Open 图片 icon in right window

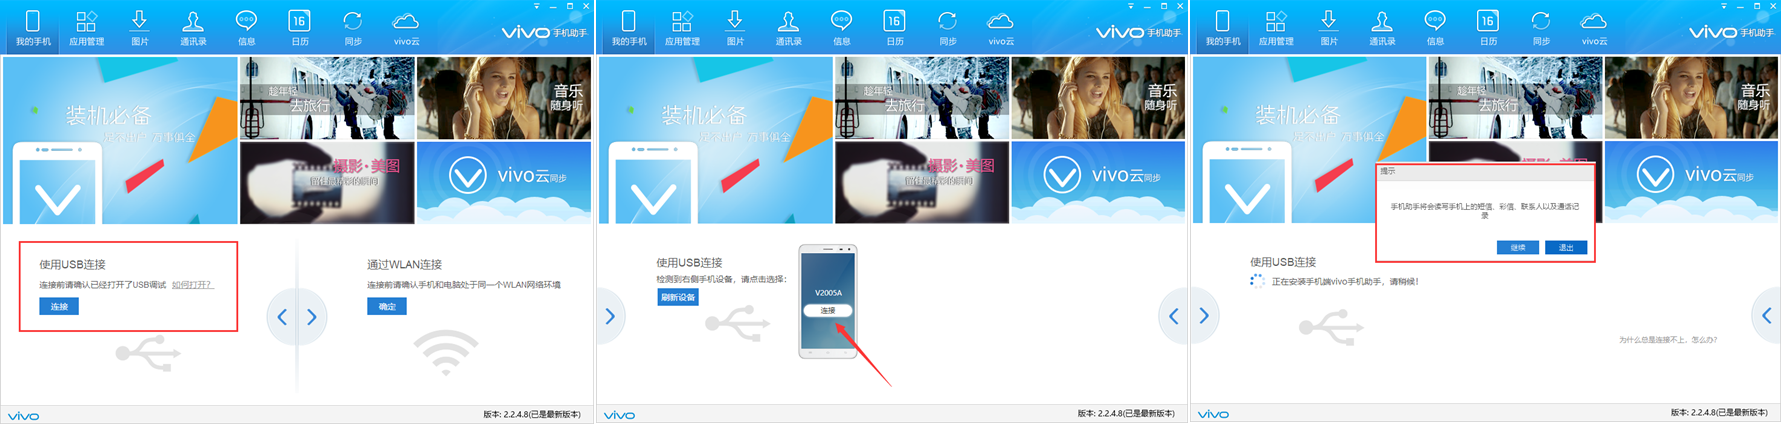pyautogui.click(x=1329, y=27)
